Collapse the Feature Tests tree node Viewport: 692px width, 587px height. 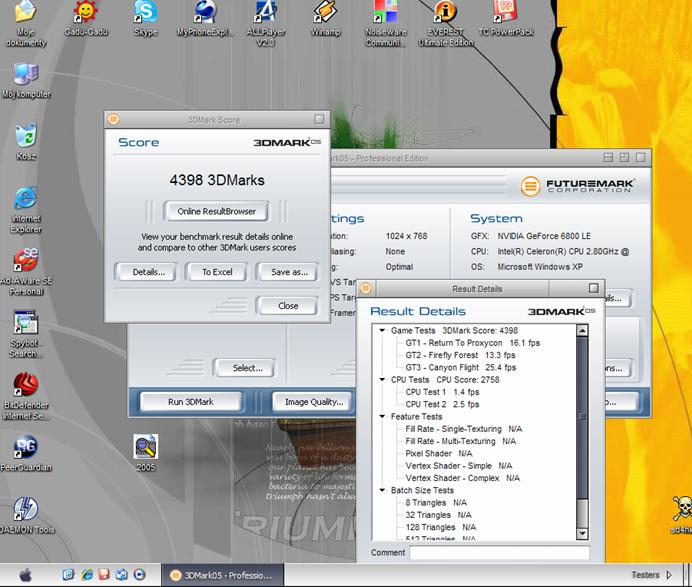tap(382, 417)
